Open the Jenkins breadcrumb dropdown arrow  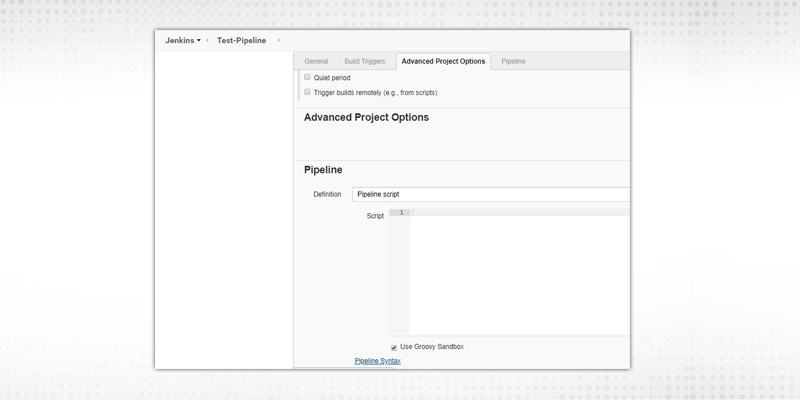tap(198, 41)
